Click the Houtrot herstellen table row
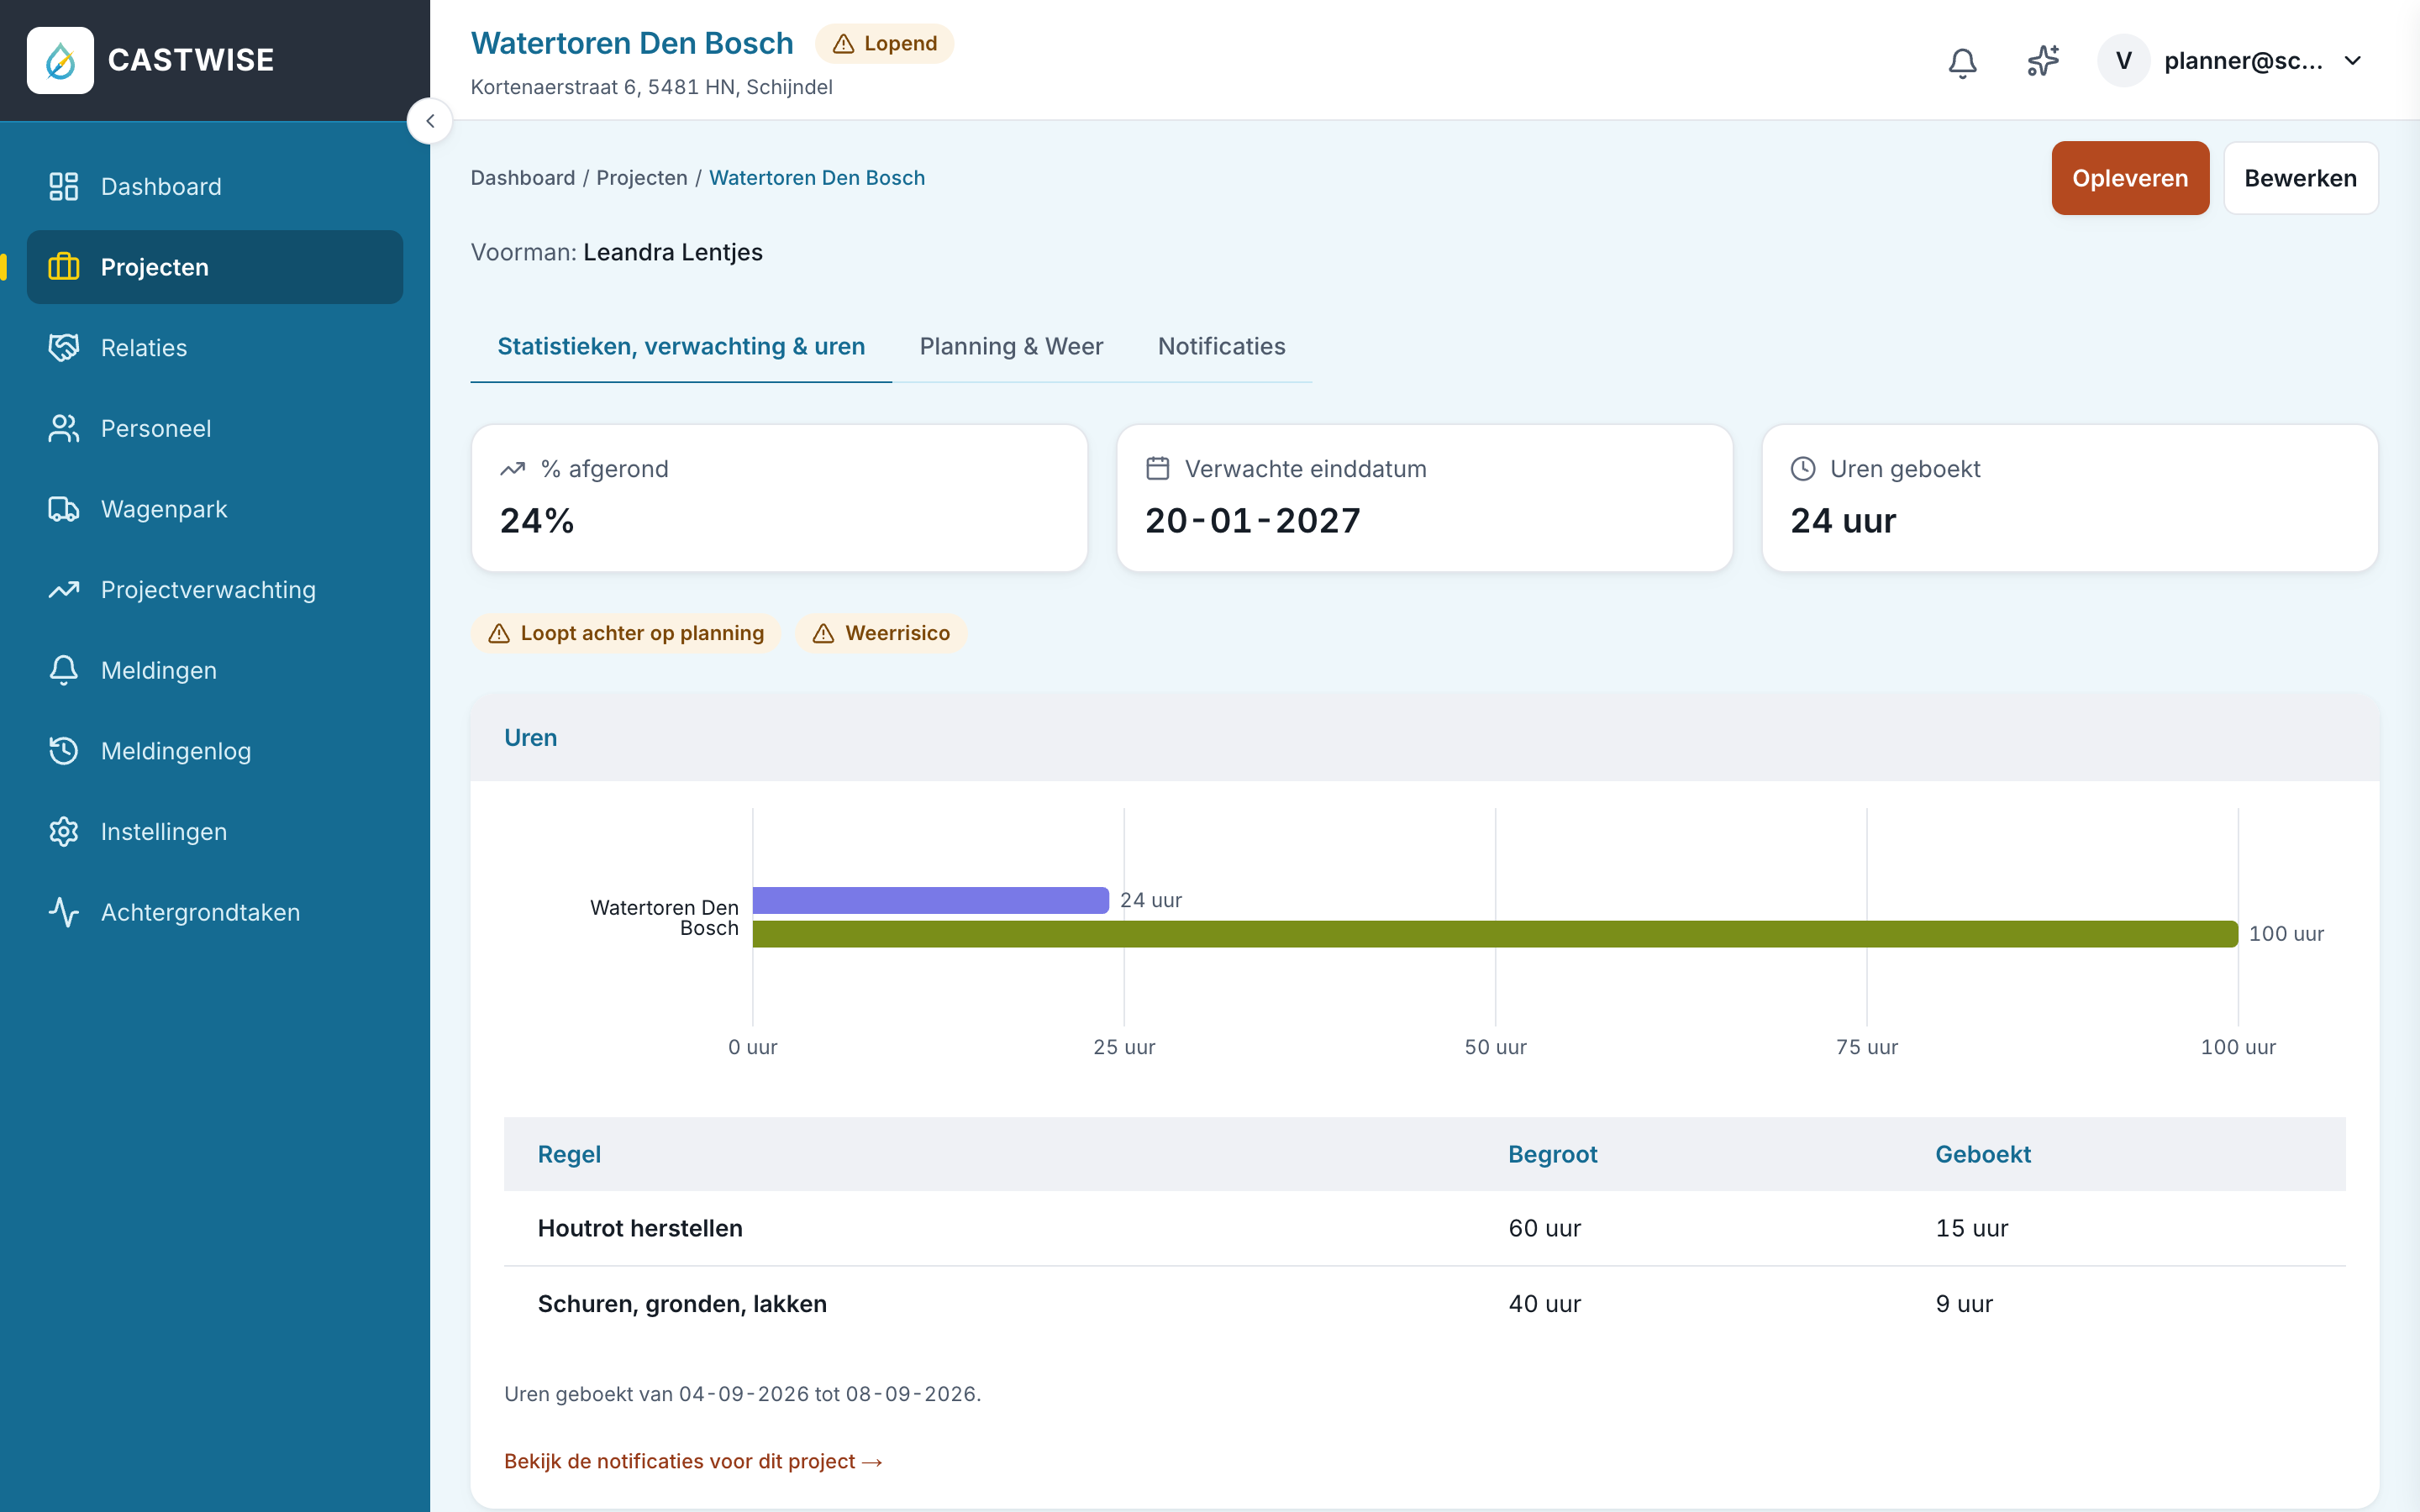The width and height of the screenshot is (2420, 1512). (1424, 1228)
